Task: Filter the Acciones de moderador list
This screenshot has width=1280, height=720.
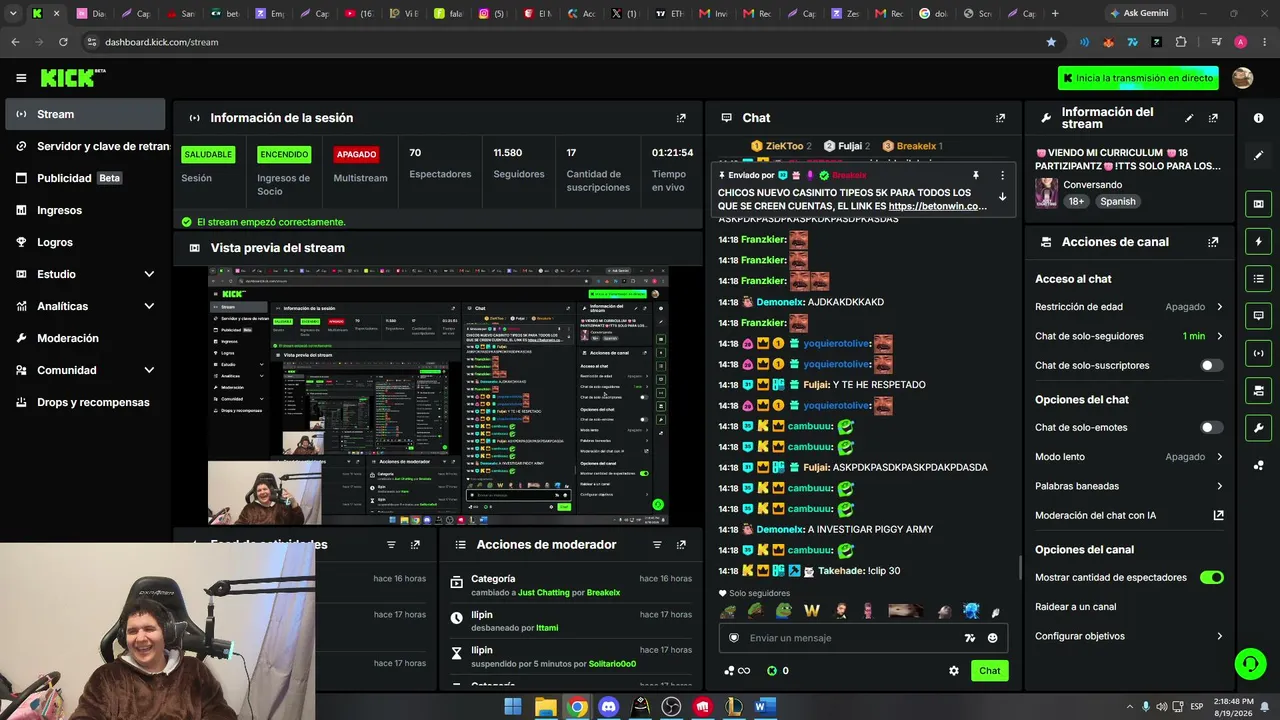Action: [657, 545]
